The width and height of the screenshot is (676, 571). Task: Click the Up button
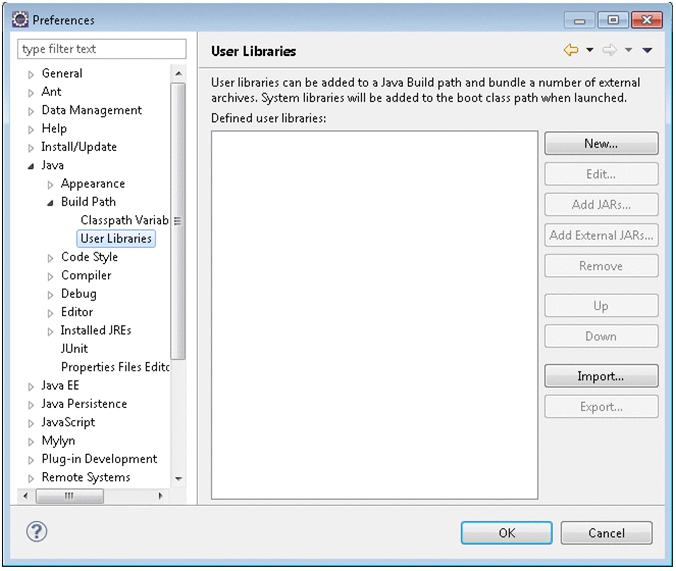pos(601,306)
